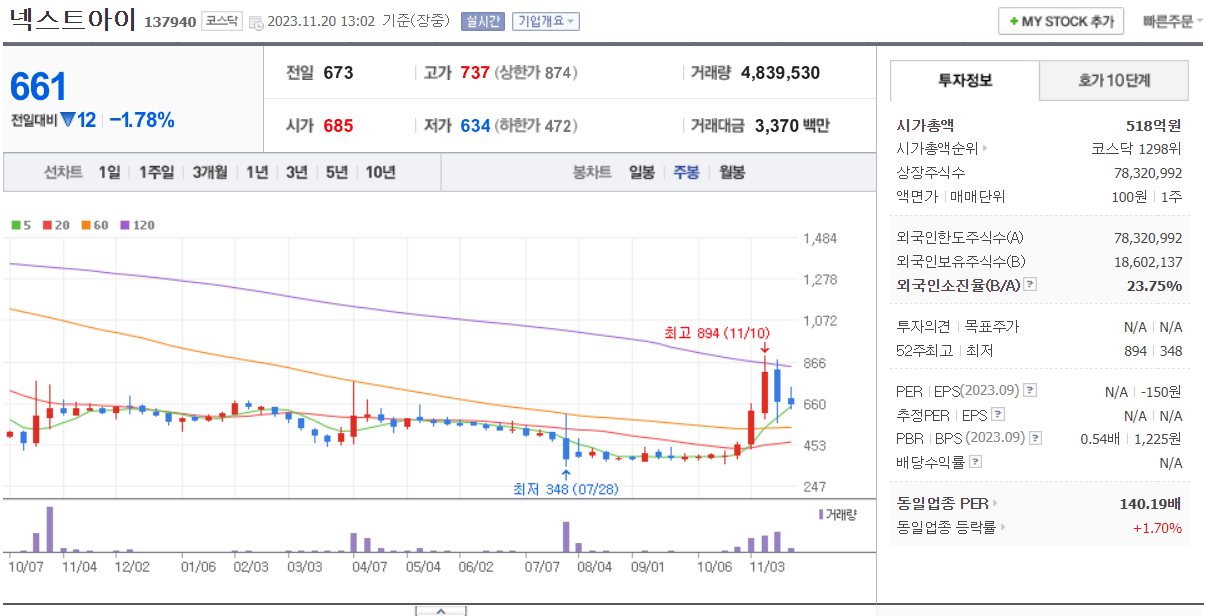Click the stock code 137940

[x=170, y=22]
